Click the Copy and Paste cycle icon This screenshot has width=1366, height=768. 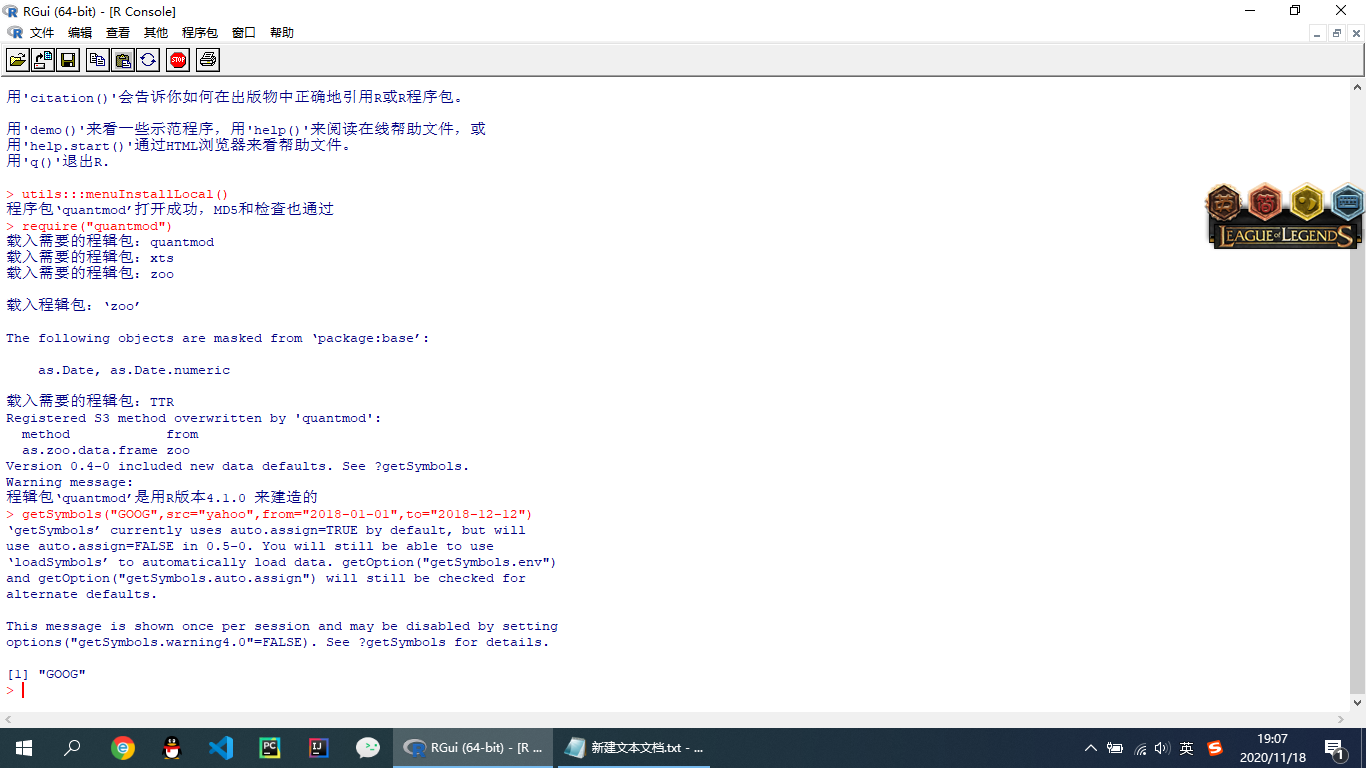147,60
